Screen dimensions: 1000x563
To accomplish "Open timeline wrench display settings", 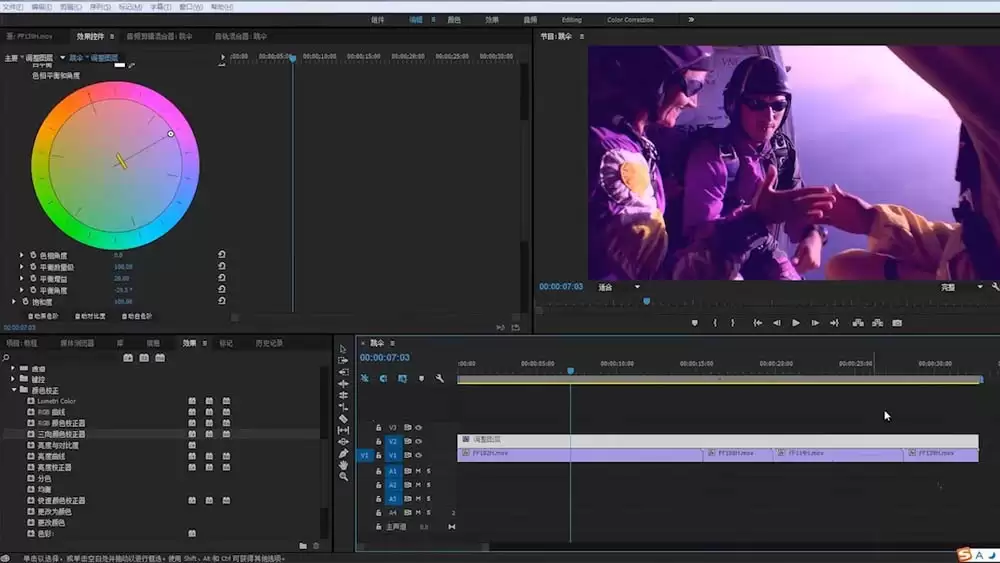I will (x=439, y=378).
